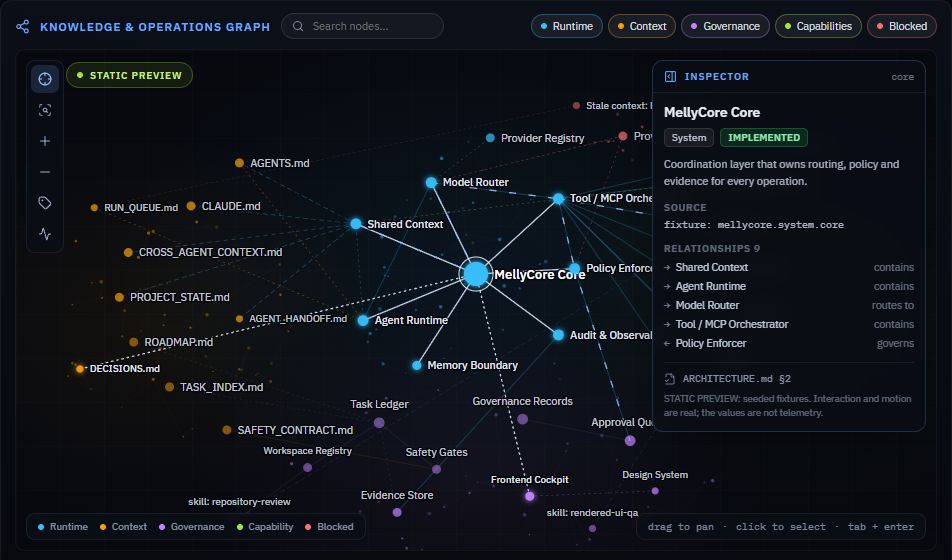Open Policy Enforcer relationship in Inspector
This screenshot has height=560, width=952.
click(789, 343)
